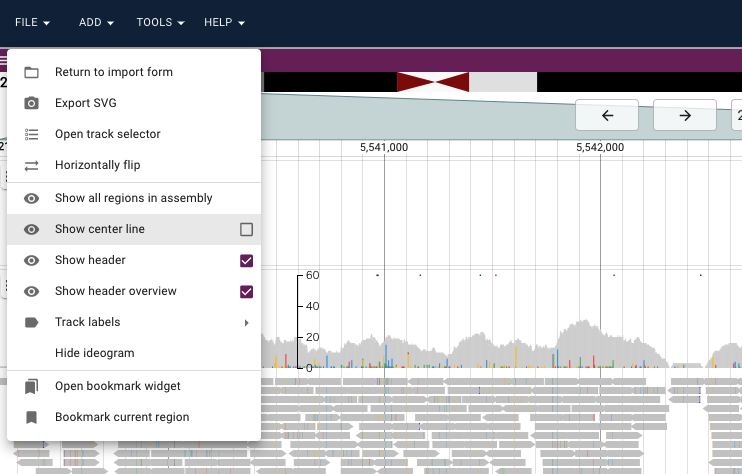Open the ADD menu
This screenshot has width=742, height=474.
(96, 23)
